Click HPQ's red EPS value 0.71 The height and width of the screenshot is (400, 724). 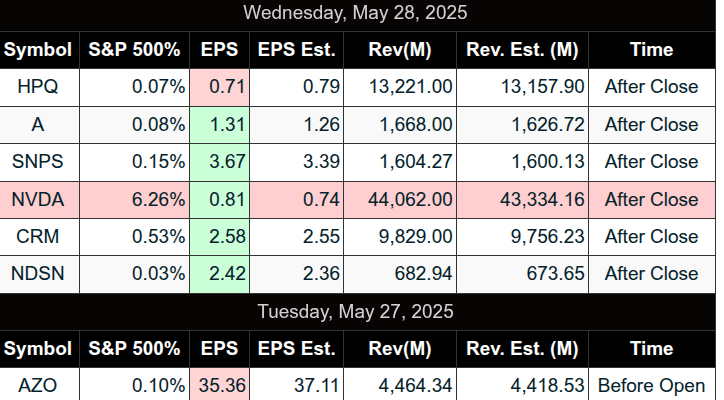tap(219, 87)
